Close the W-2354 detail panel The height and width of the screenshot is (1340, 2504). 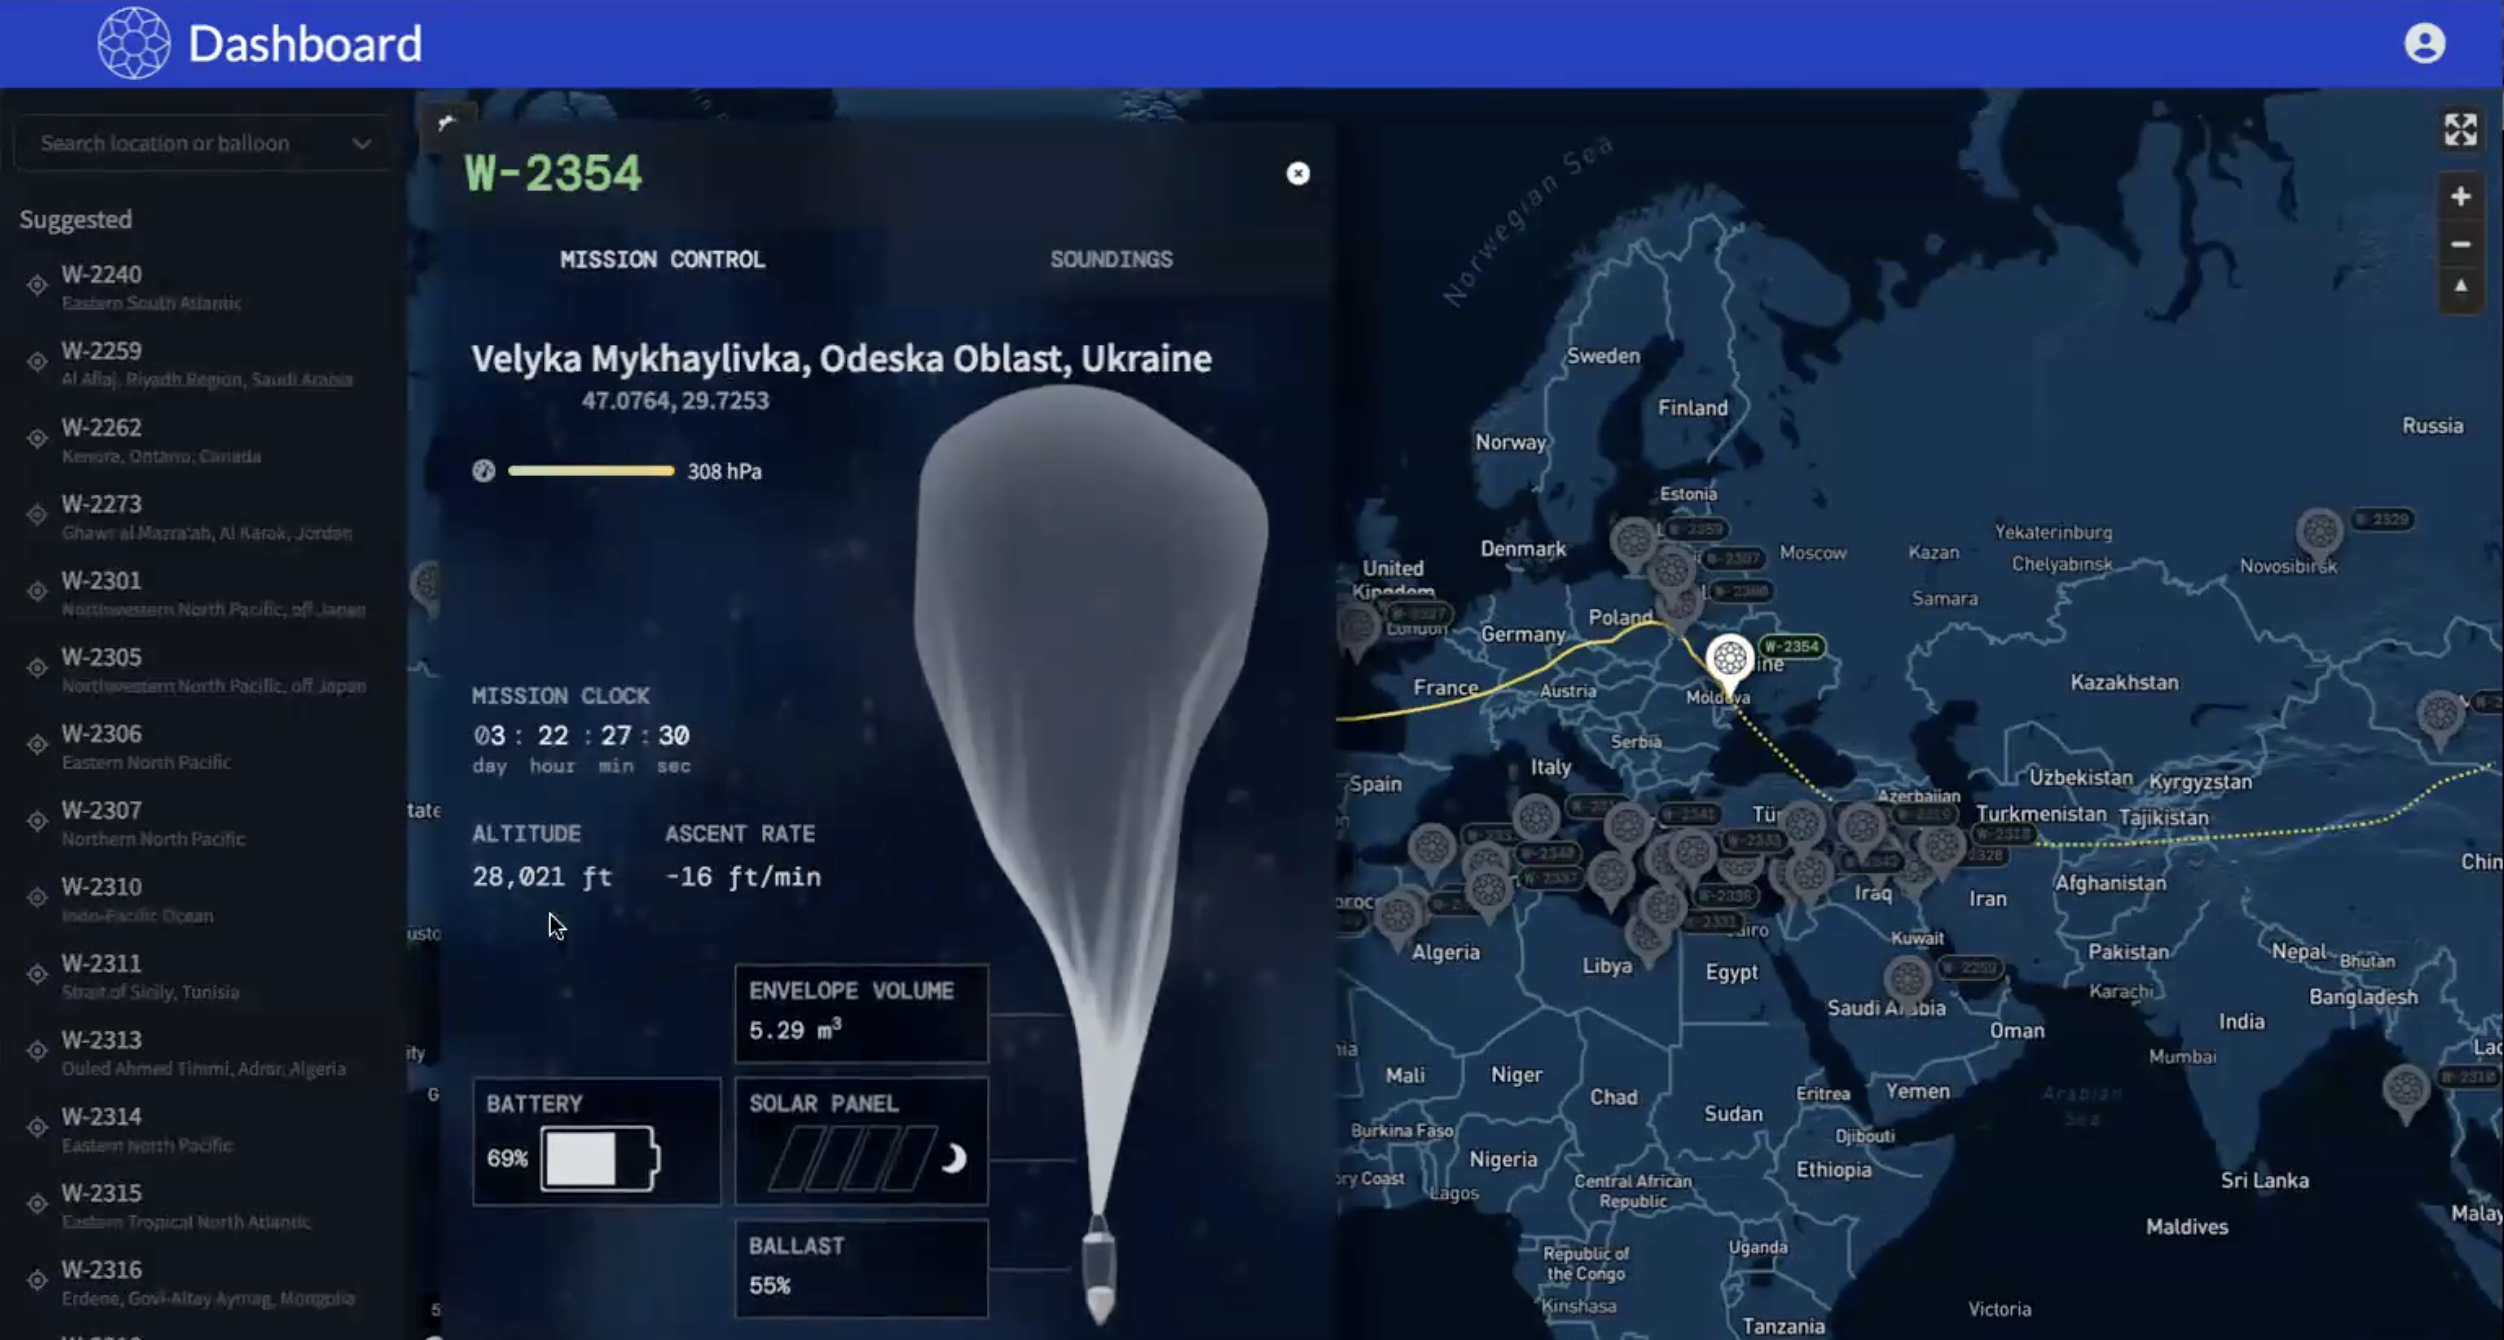coord(1297,174)
